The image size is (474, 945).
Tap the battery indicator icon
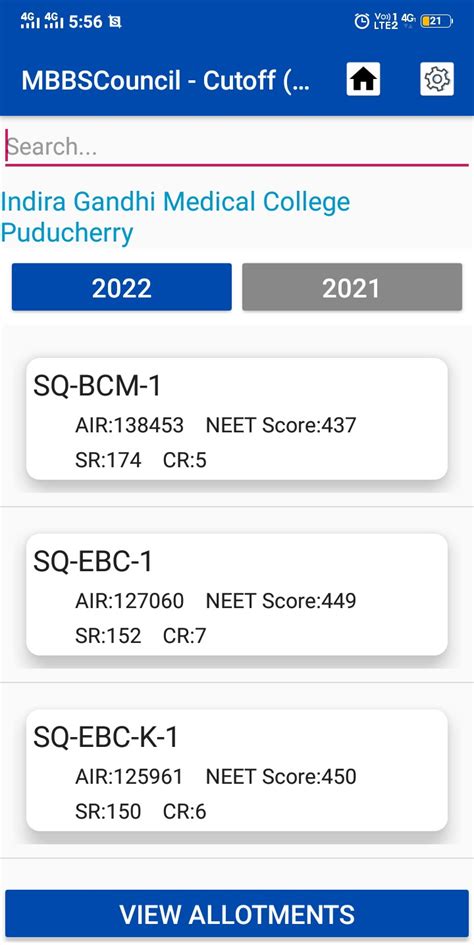(436, 21)
